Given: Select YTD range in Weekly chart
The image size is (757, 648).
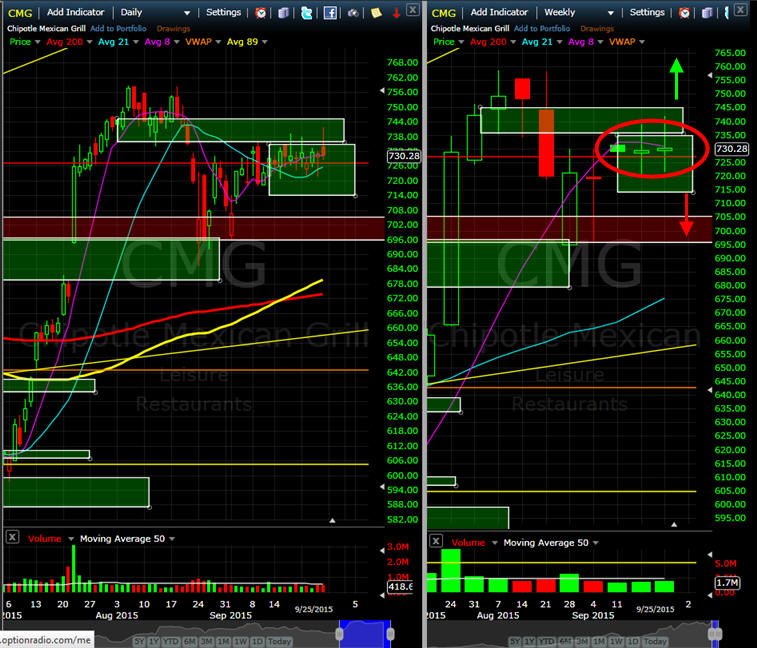Looking at the screenshot, I should tap(547, 641).
